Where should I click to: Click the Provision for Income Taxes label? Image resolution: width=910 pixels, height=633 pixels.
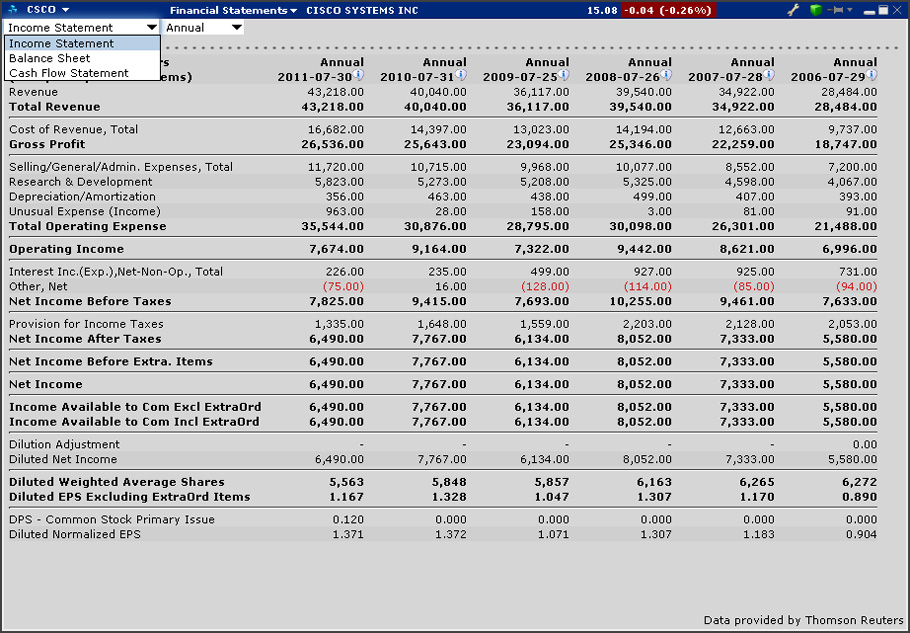click(86, 324)
